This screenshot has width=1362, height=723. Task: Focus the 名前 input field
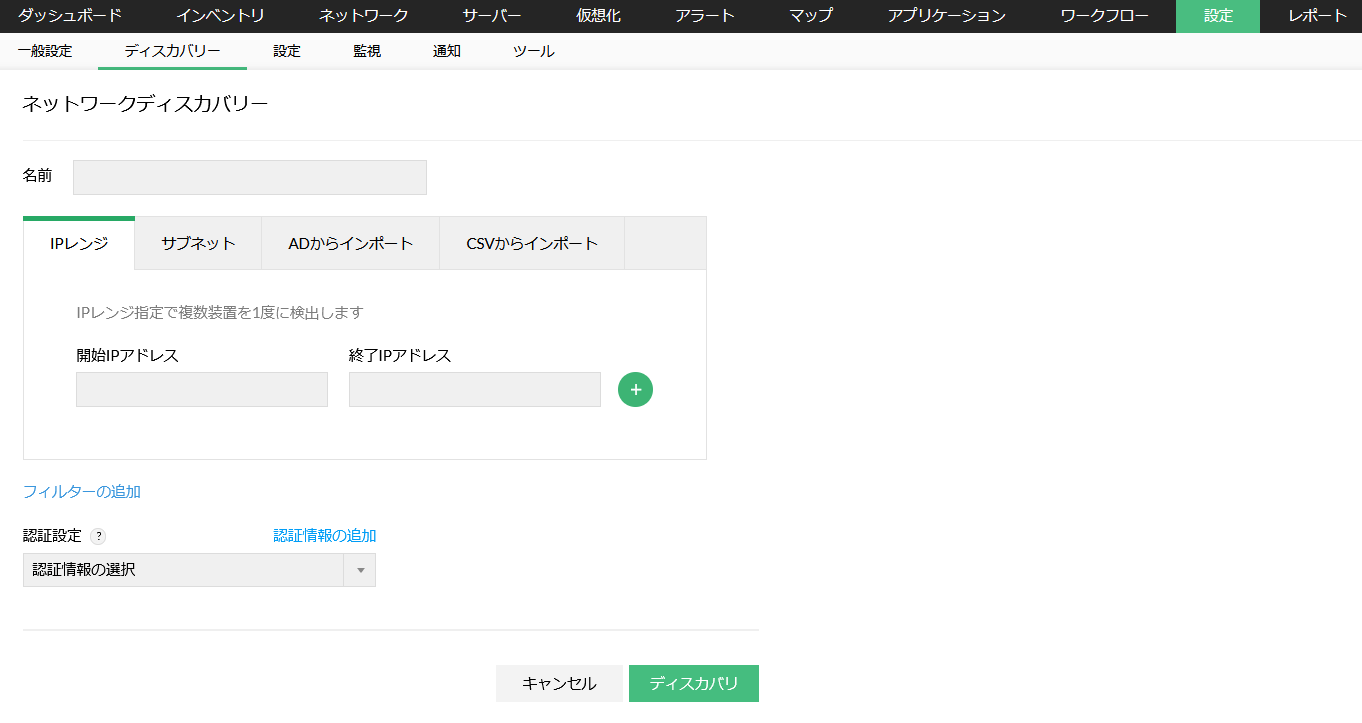point(250,177)
